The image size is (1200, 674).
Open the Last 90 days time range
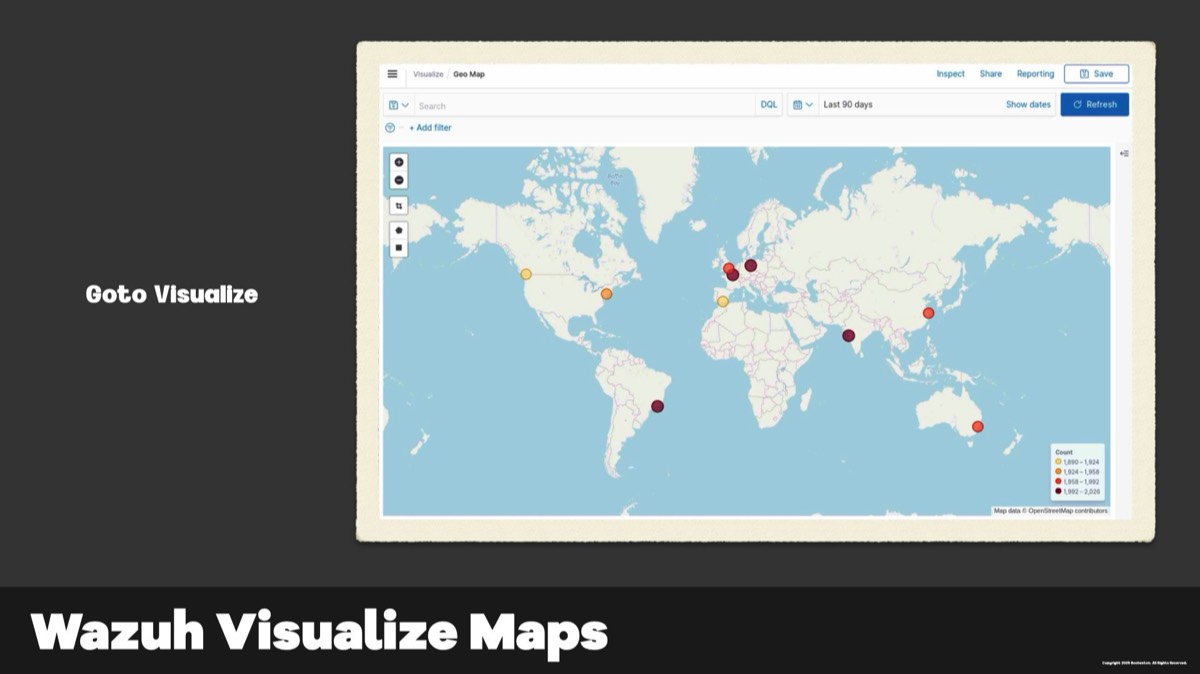point(848,105)
